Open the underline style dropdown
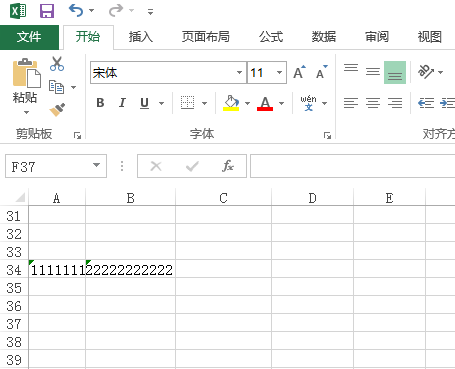Screen dimensions: 455x369 [x=162, y=103]
